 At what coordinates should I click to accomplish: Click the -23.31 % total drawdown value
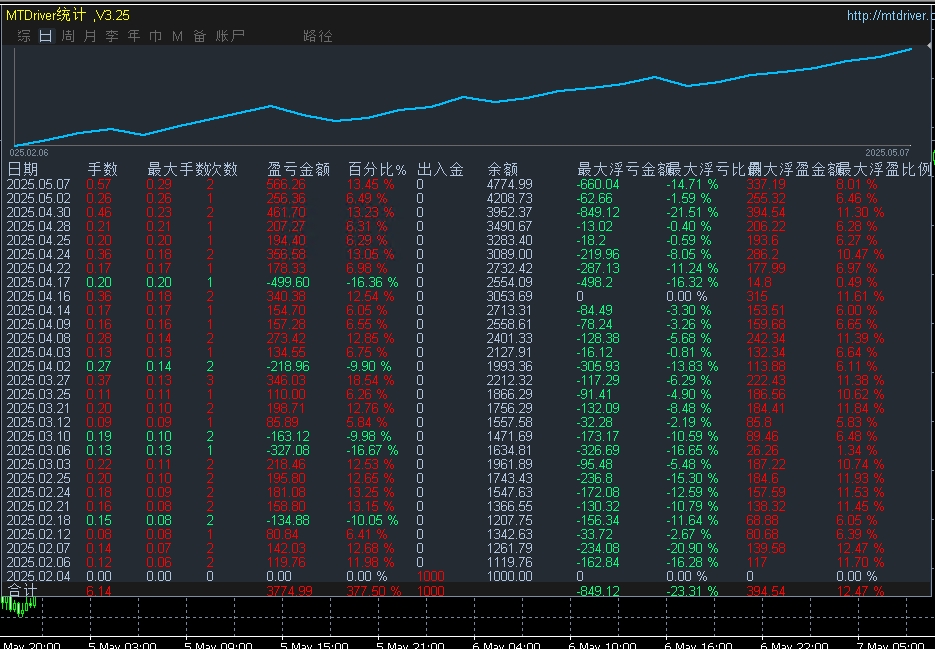[692, 591]
